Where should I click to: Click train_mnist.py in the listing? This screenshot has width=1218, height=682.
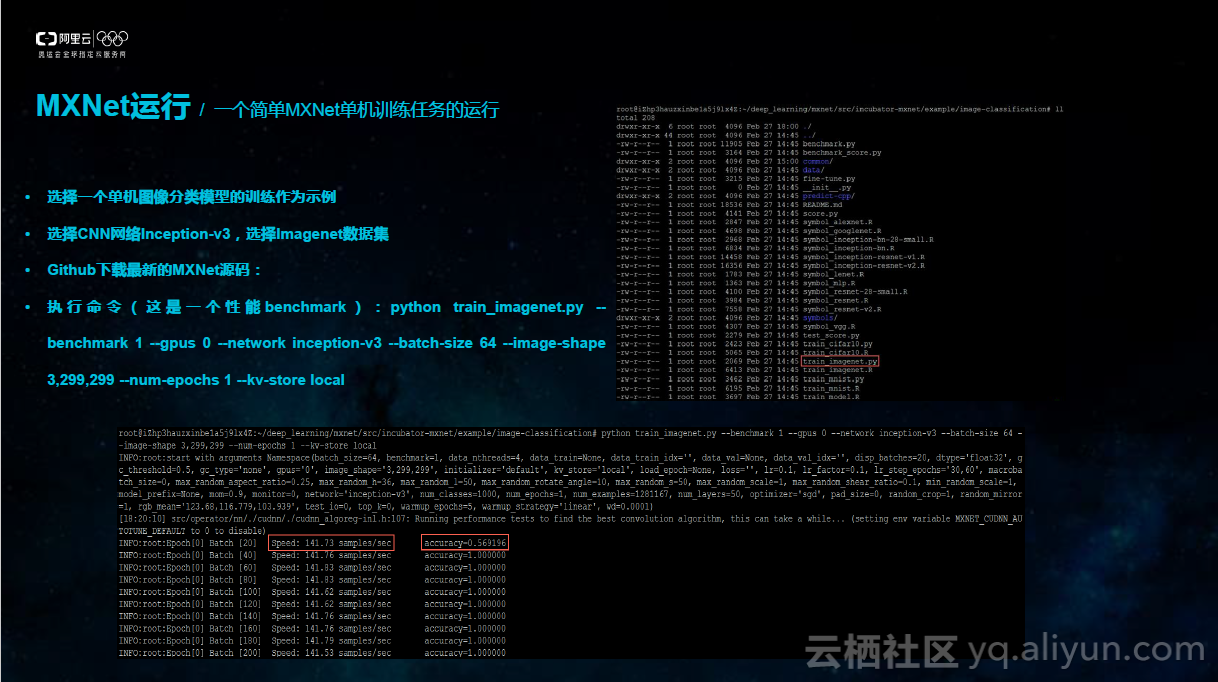[833, 379]
